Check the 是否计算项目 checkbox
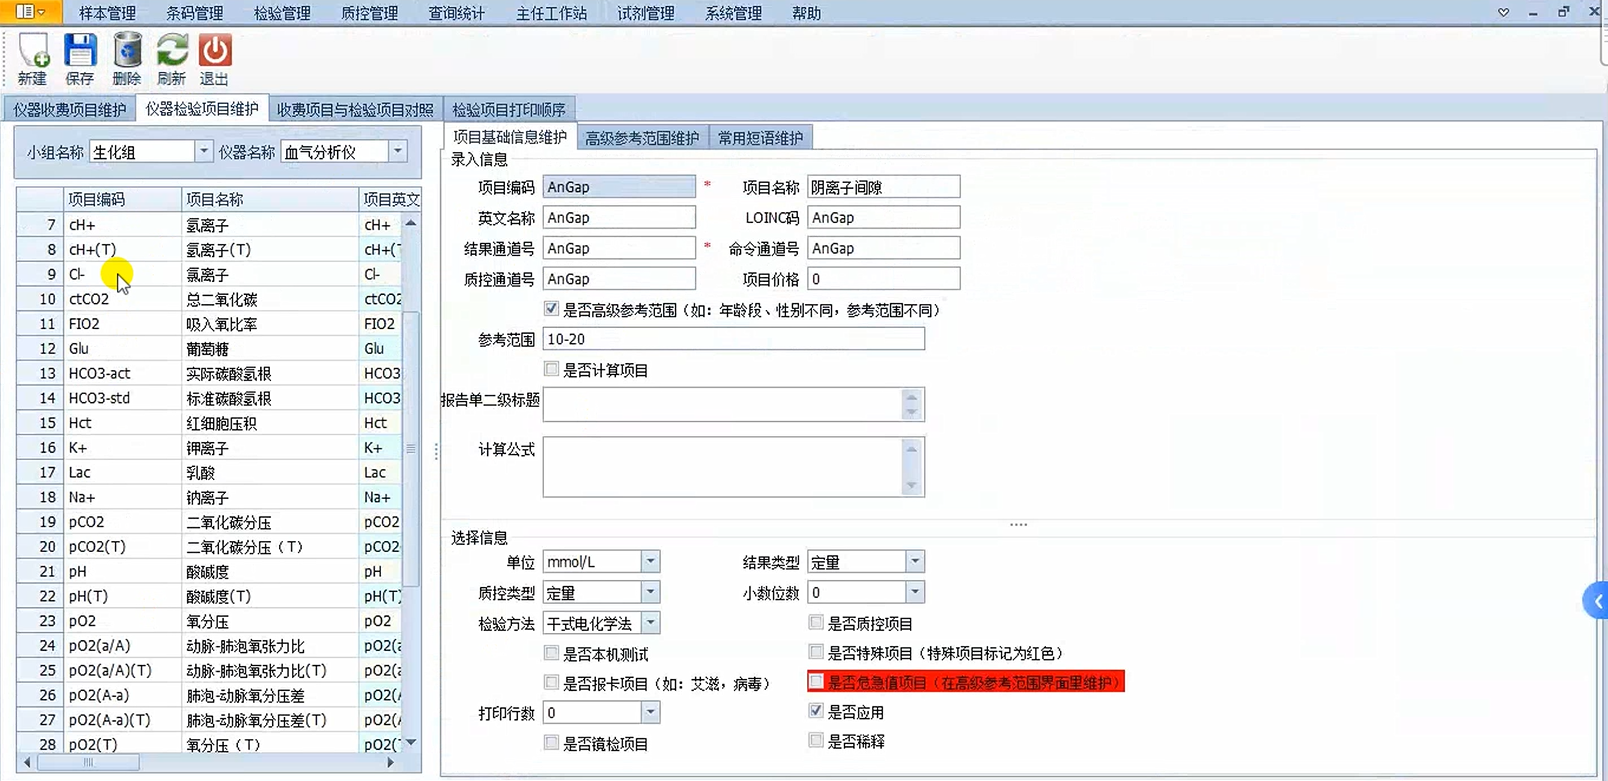The height and width of the screenshot is (781, 1608). [x=552, y=369]
